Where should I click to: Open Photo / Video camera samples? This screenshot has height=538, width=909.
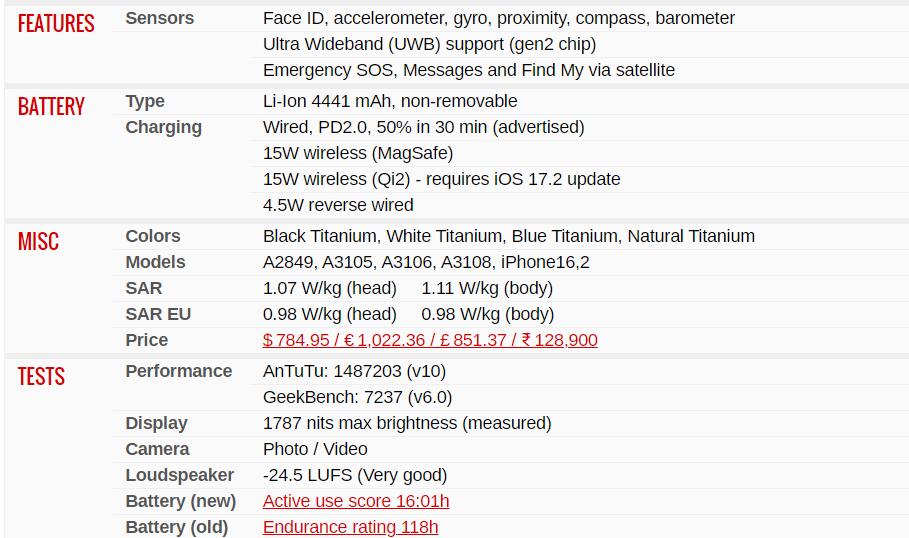point(315,449)
